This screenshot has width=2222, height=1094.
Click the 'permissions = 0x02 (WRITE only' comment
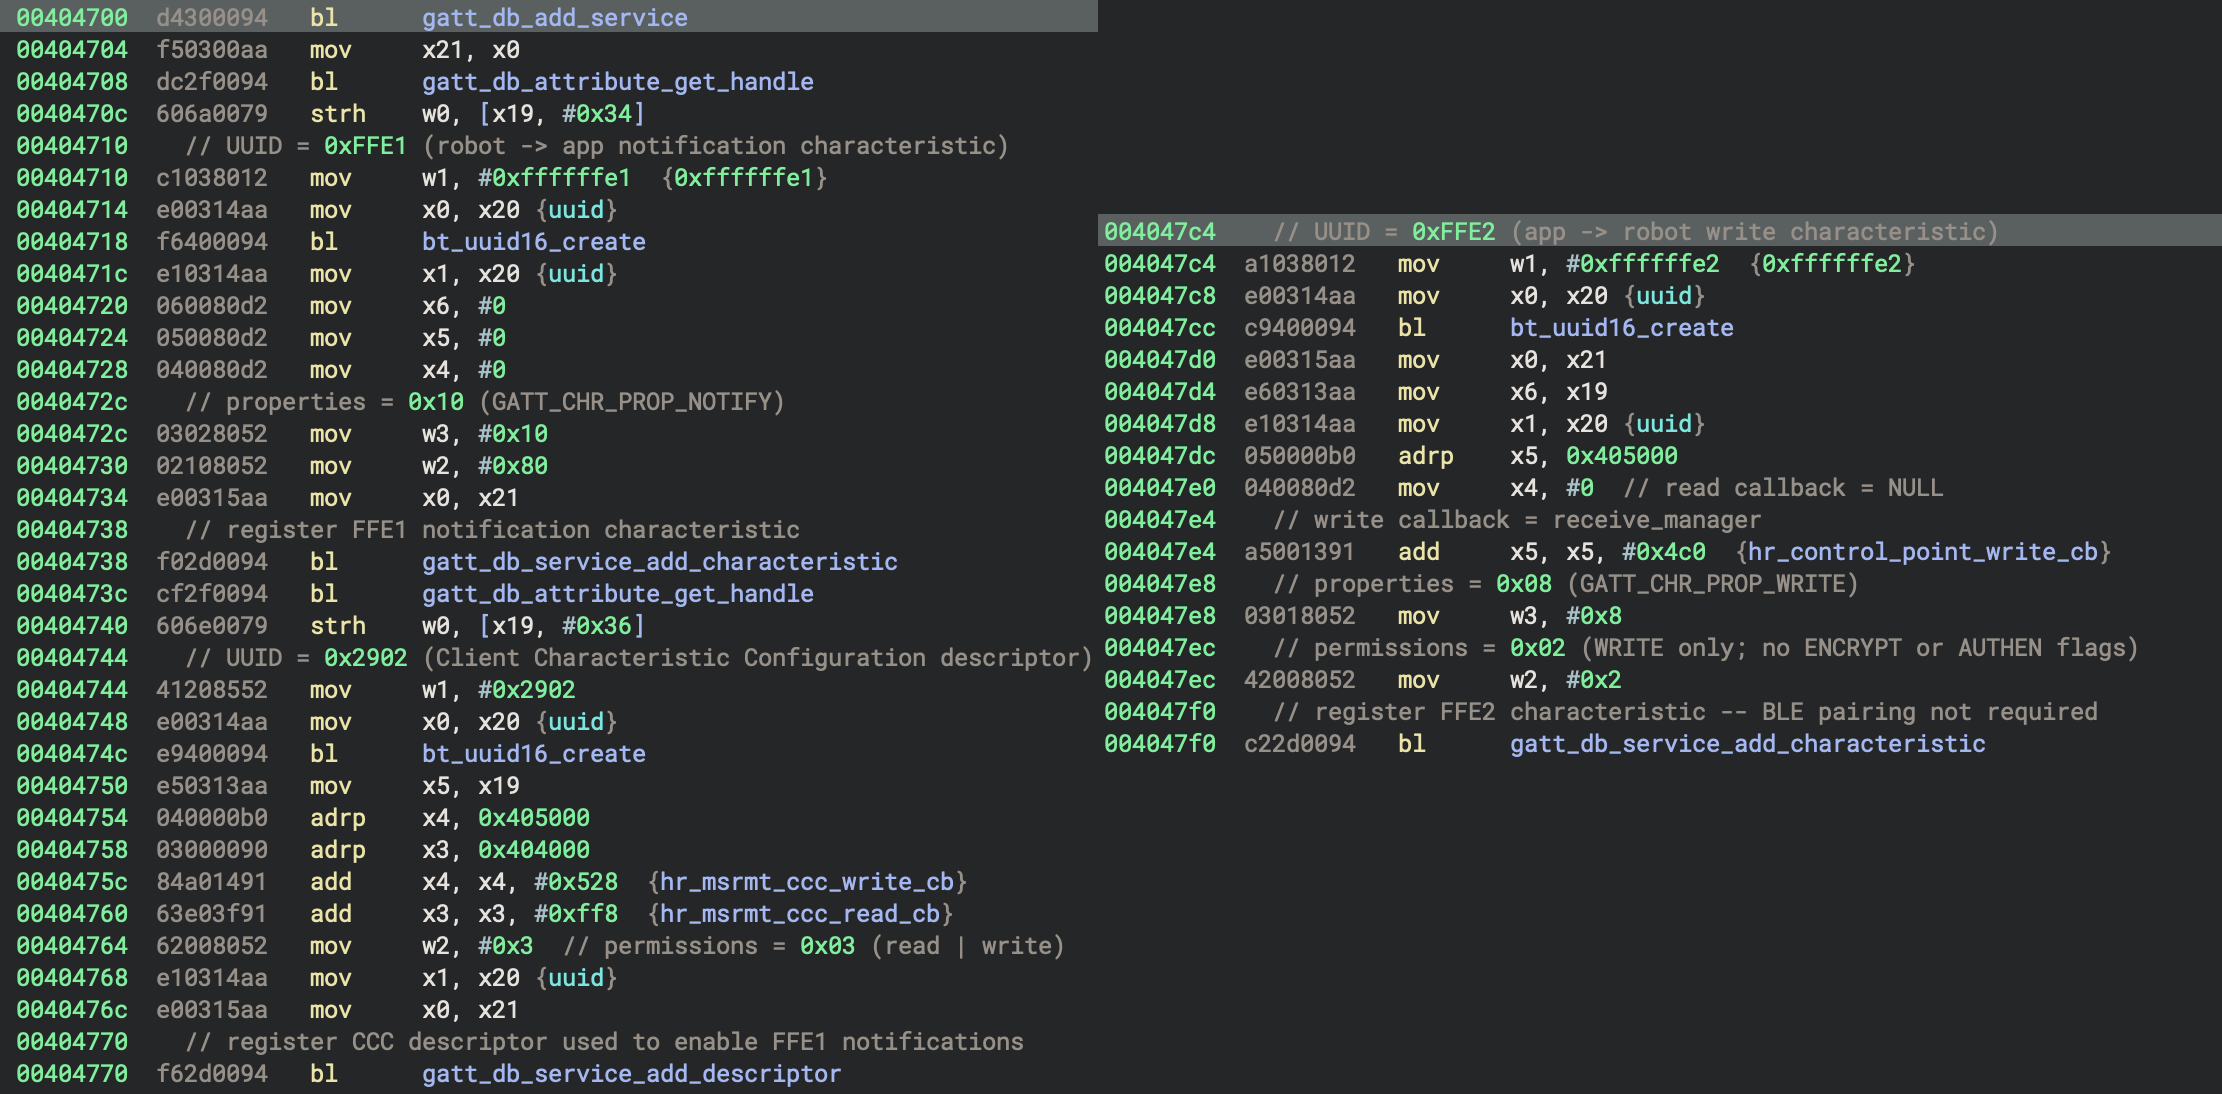pos(1705,648)
